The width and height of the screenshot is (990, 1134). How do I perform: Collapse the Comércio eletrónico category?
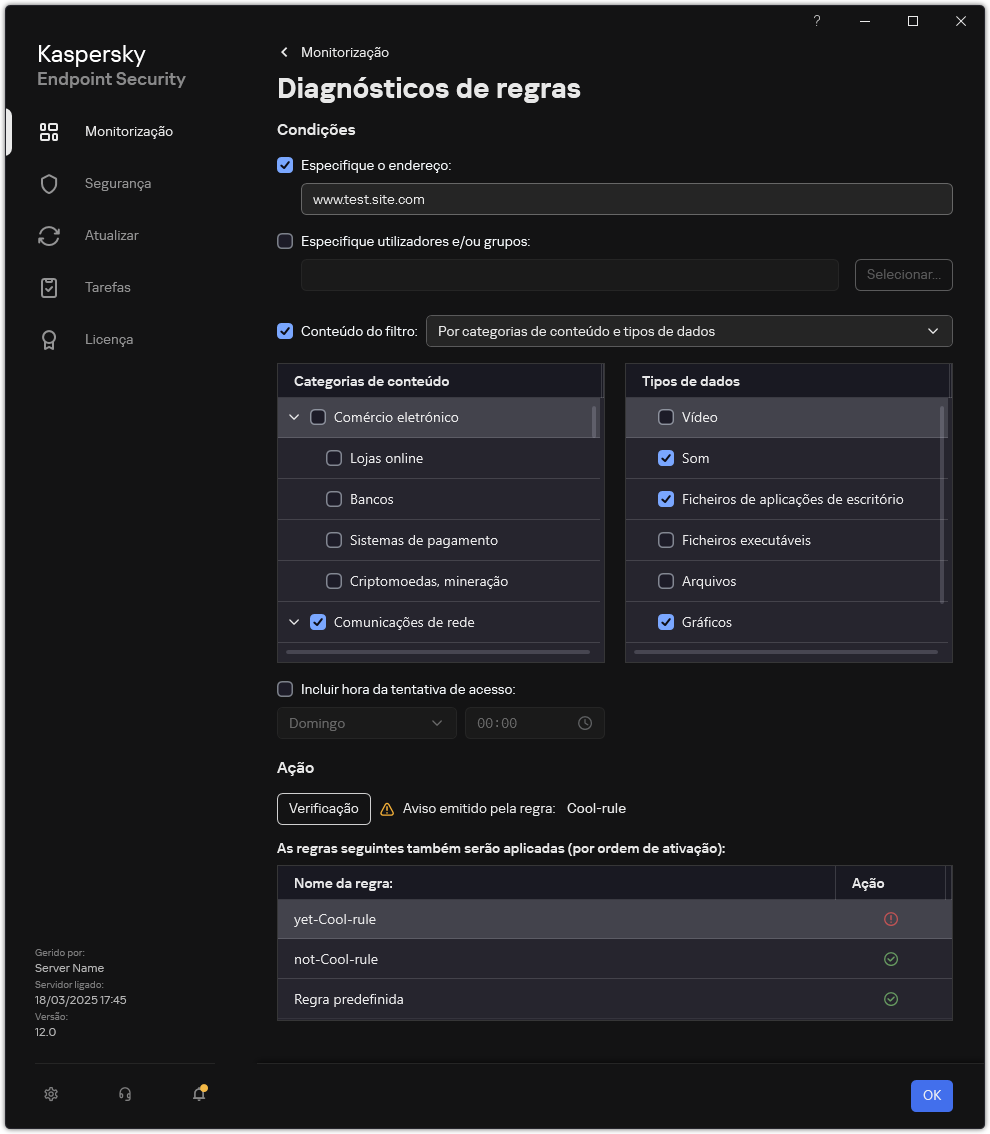(294, 417)
